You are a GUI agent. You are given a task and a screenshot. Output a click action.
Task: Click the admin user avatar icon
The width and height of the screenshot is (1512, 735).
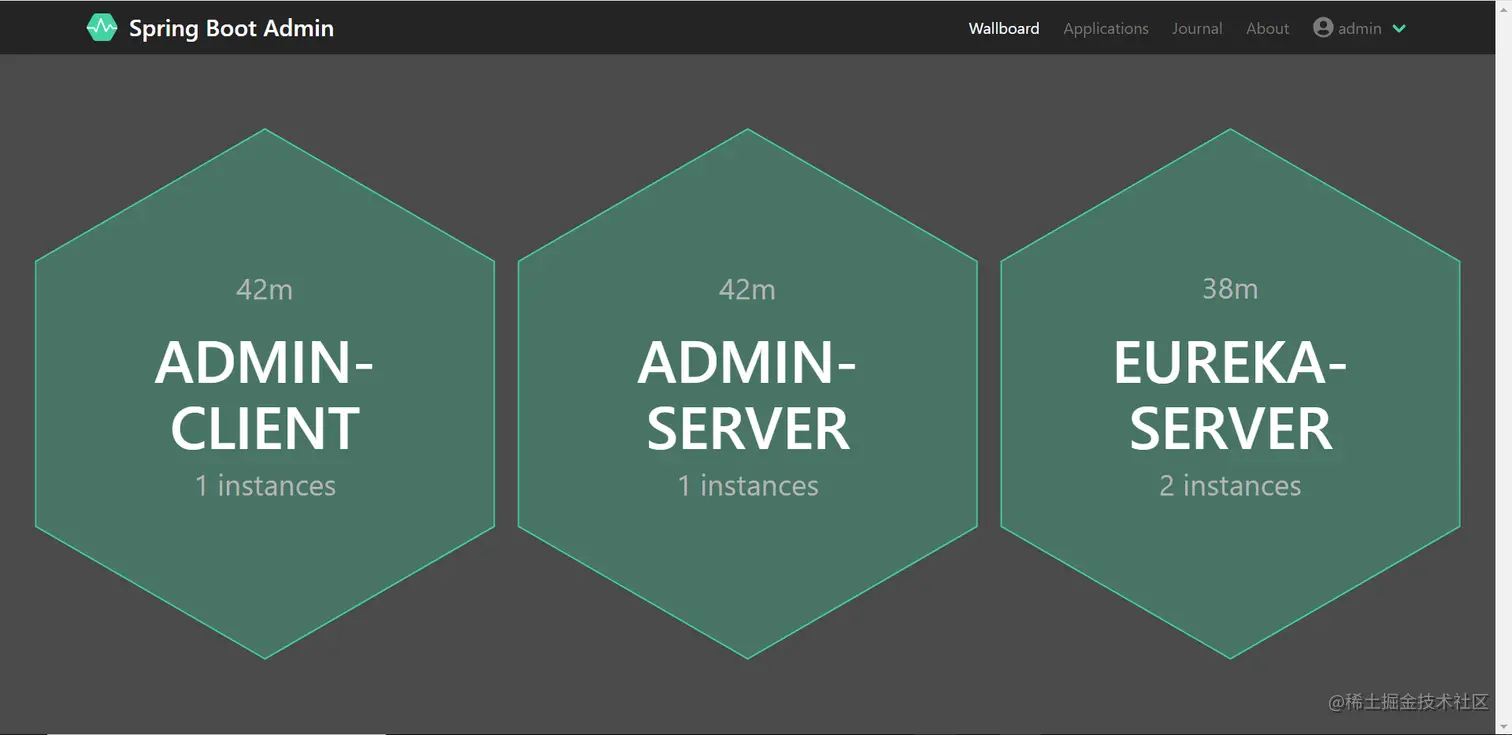coord(1323,28)
